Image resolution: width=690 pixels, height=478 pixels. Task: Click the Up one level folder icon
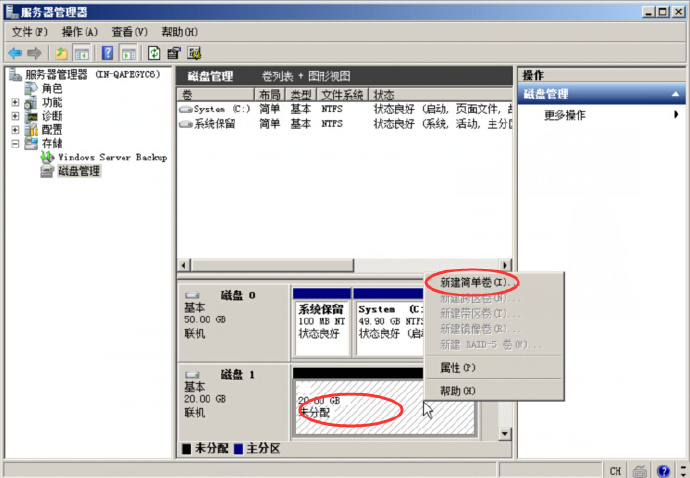tap(62, 53)
